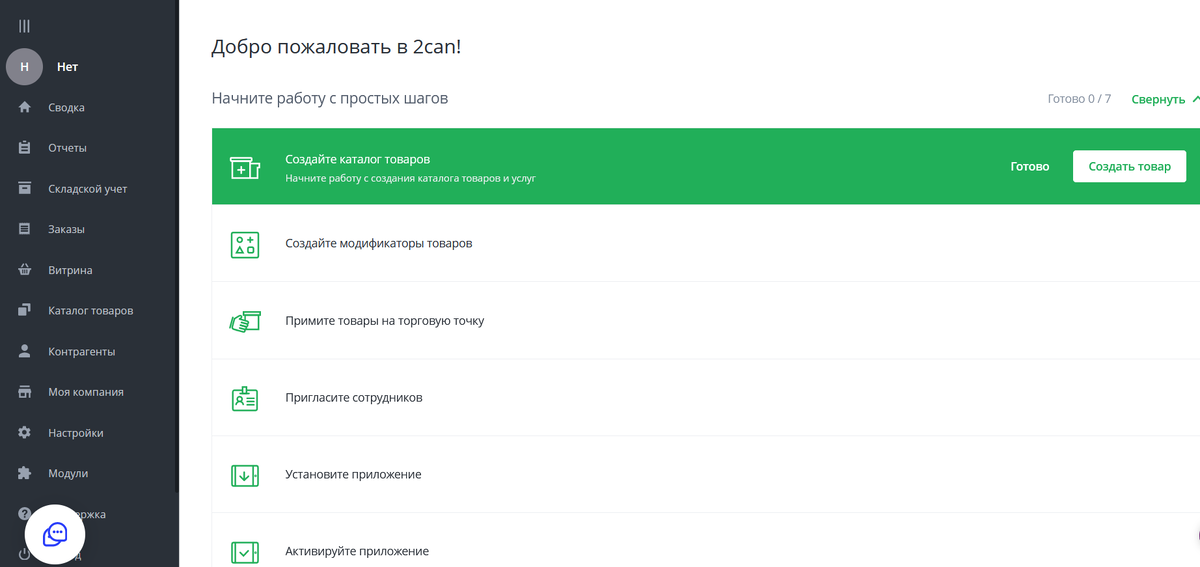Click the Витрина basket icon
Screen dimensions: 1200x567
click(25, 270)
